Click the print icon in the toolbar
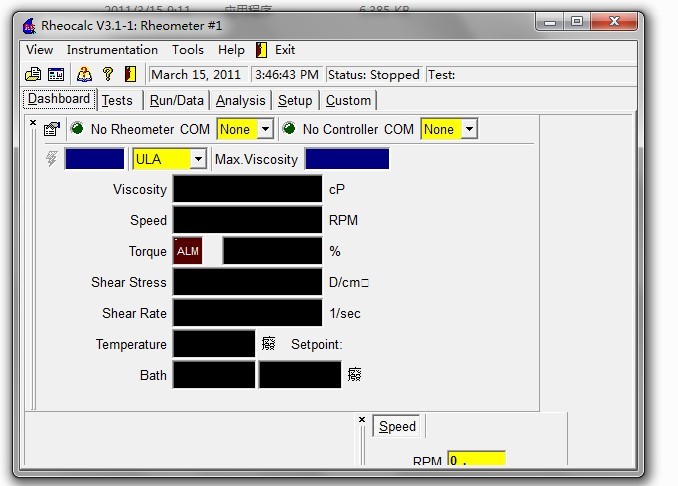Screen dimensions: 678x486 pyautogui.click(x=33, y=74)
